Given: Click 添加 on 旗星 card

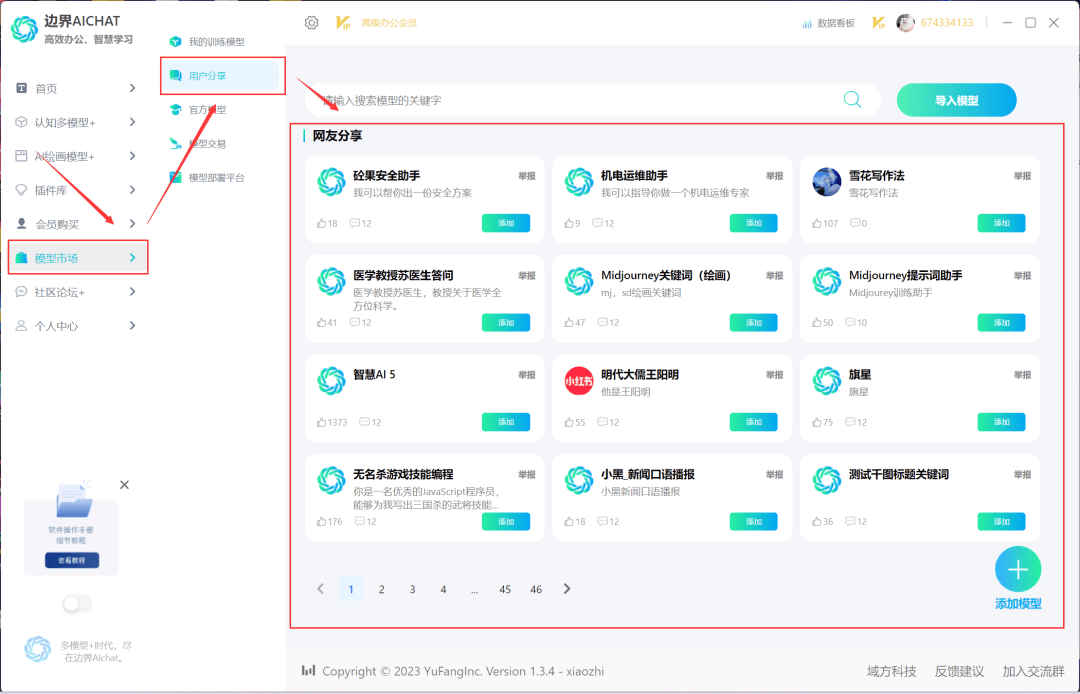Looking at the screenshot, I should 1001,422.
